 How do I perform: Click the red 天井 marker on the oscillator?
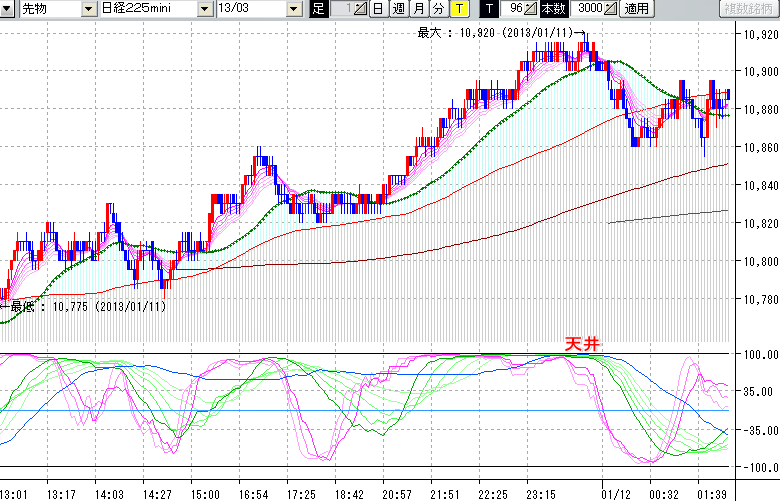582,343
